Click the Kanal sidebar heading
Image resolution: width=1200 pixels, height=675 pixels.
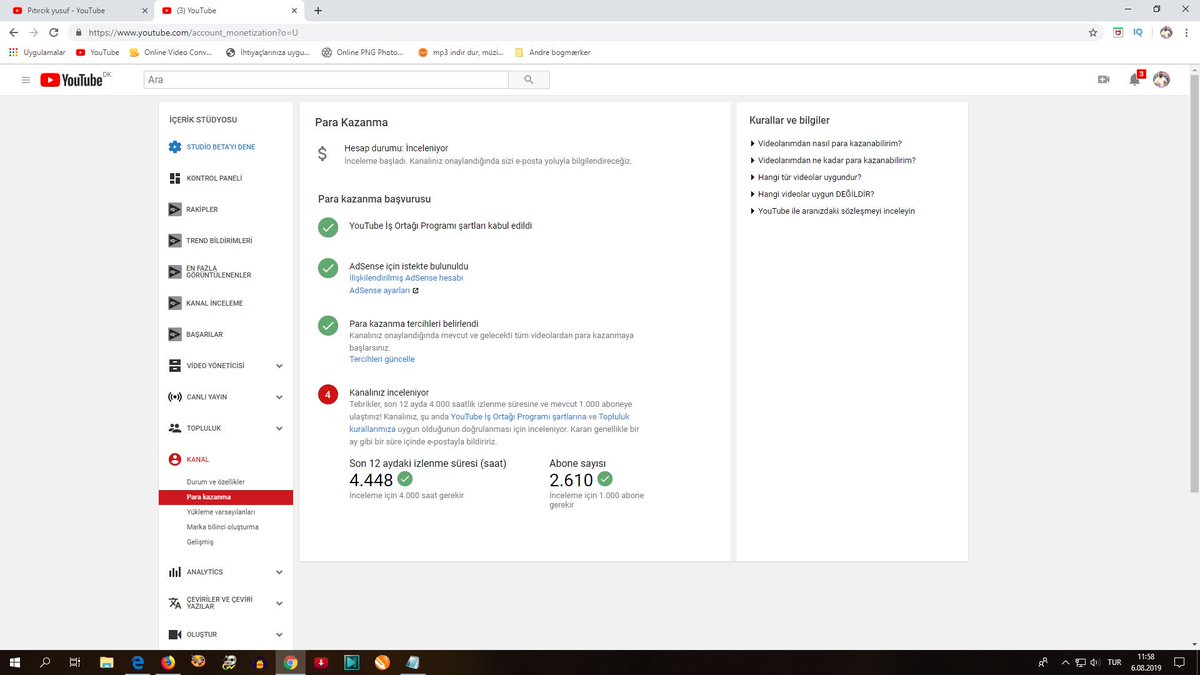click(197, 459)
